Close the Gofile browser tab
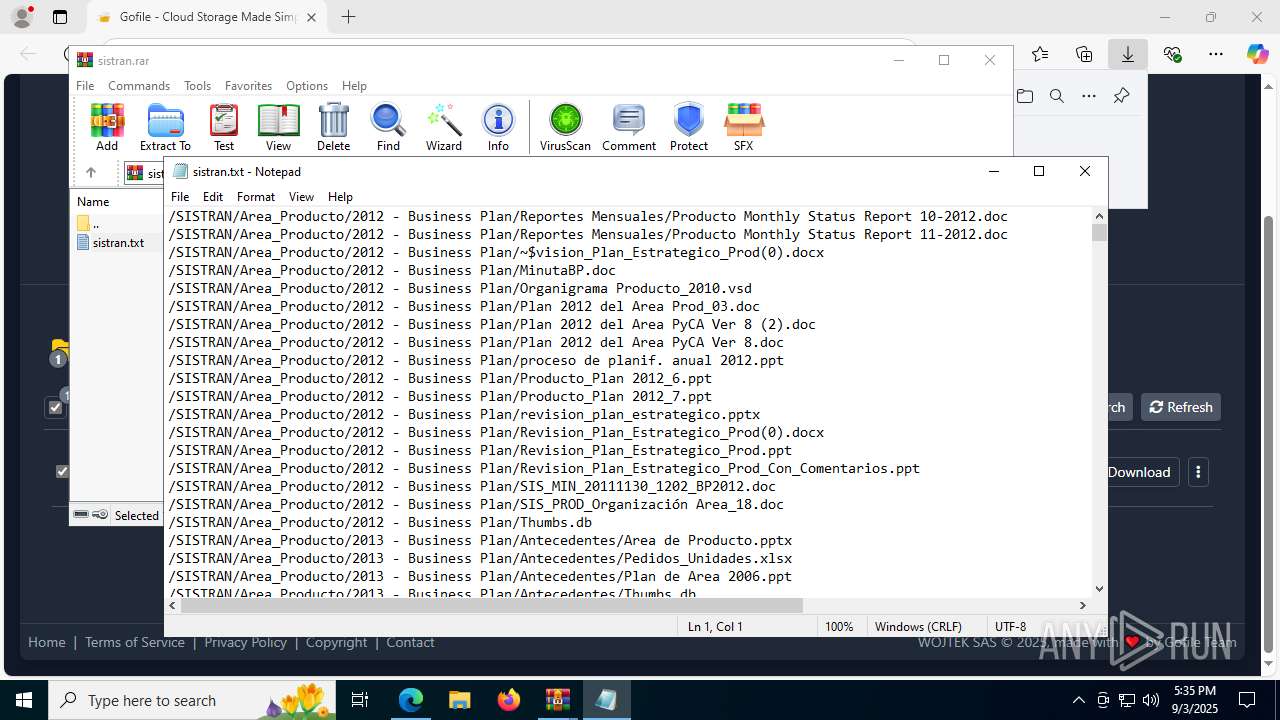Image resolution: width=1280 pixels, height=720 pixels. [311, 17]
